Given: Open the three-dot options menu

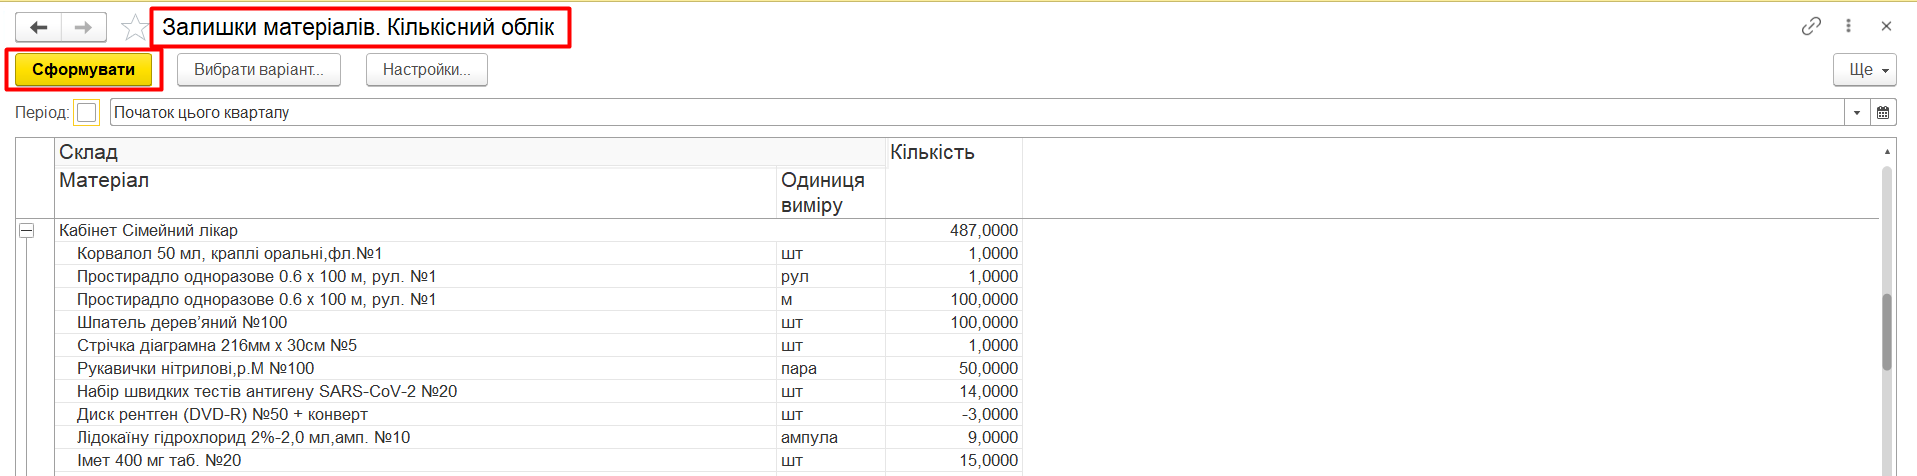Looking at the screenshot, I should click(x=1848, y=26).
